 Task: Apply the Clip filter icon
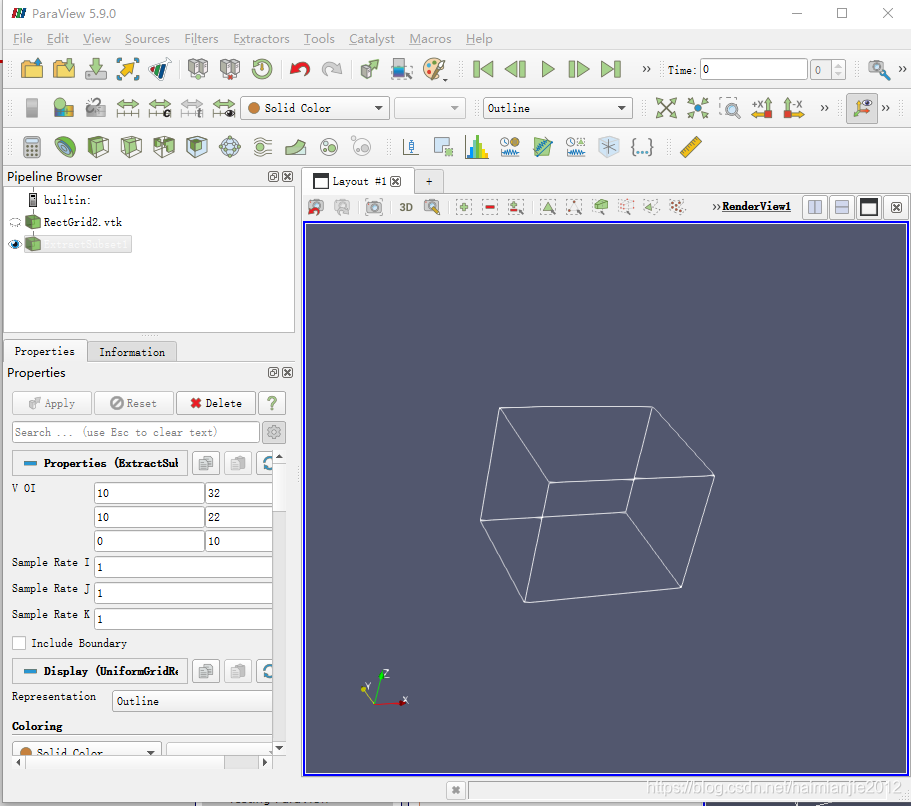coord(98,147)
